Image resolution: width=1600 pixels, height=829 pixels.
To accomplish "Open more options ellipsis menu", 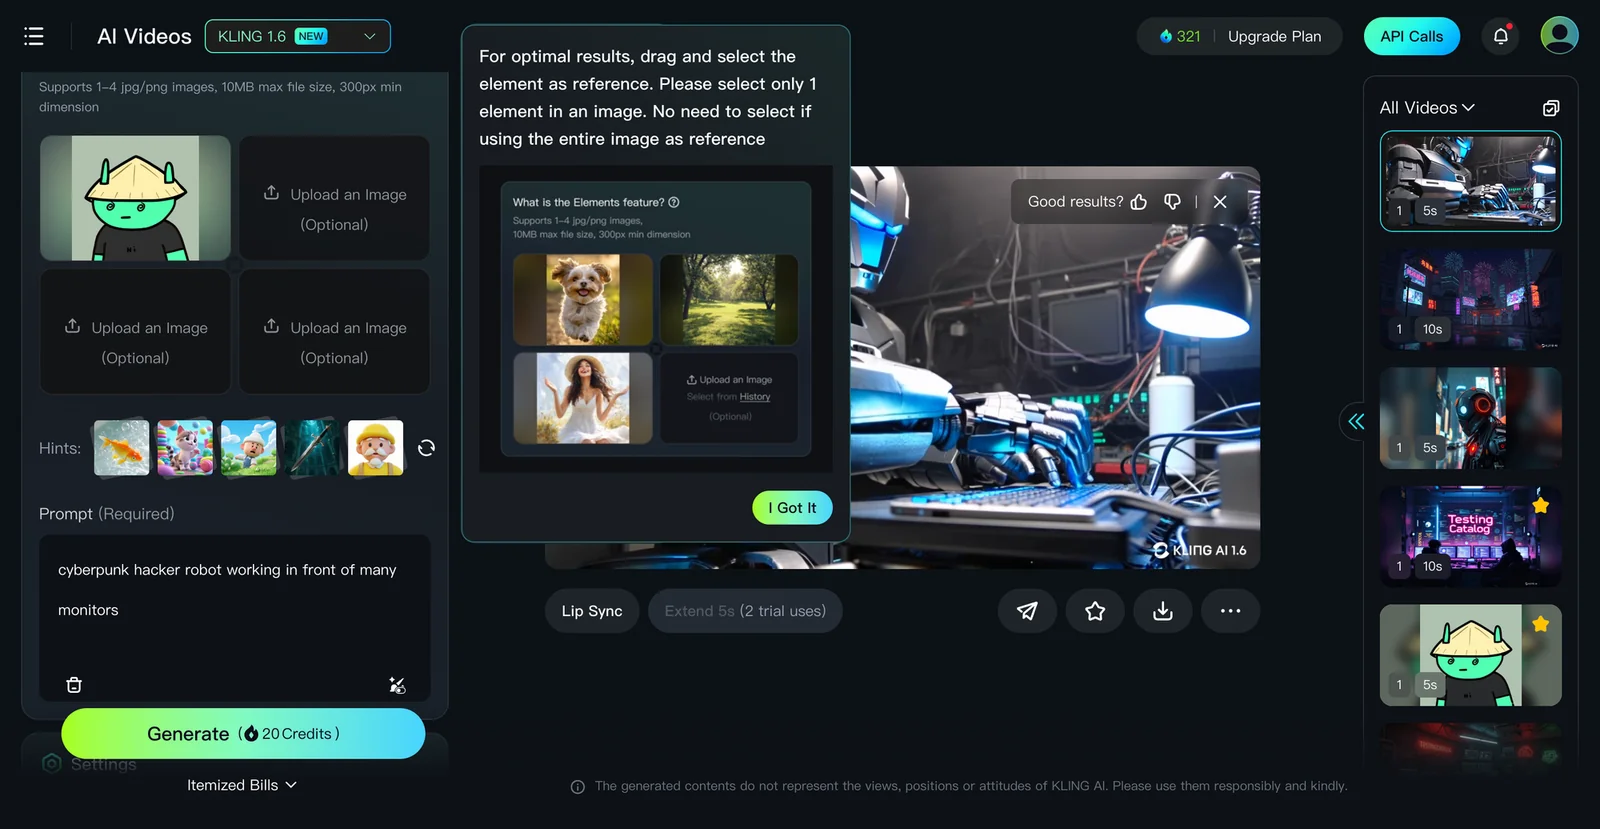I will 1230,611.
